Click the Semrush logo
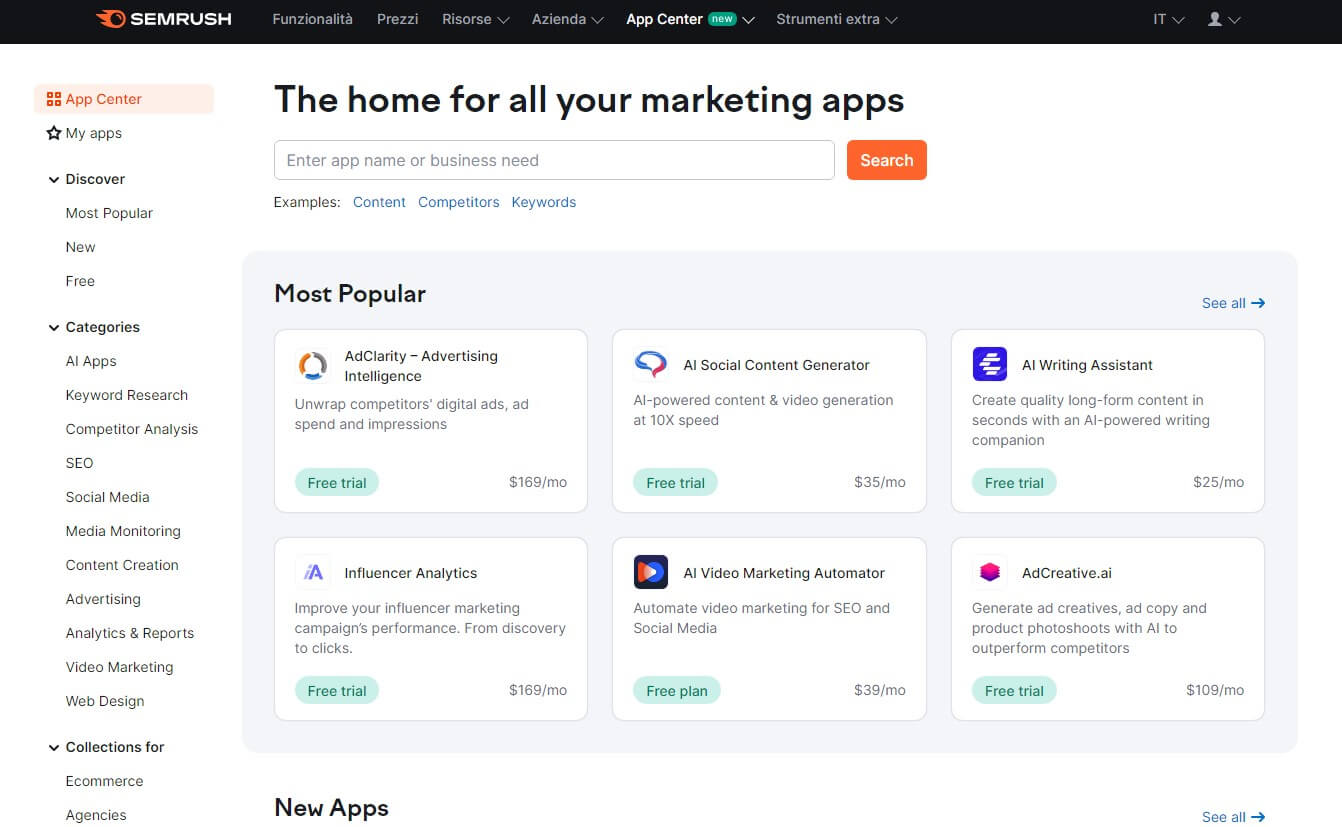Viewport: 1342px width, 827px height. click(x=164, y=19)
